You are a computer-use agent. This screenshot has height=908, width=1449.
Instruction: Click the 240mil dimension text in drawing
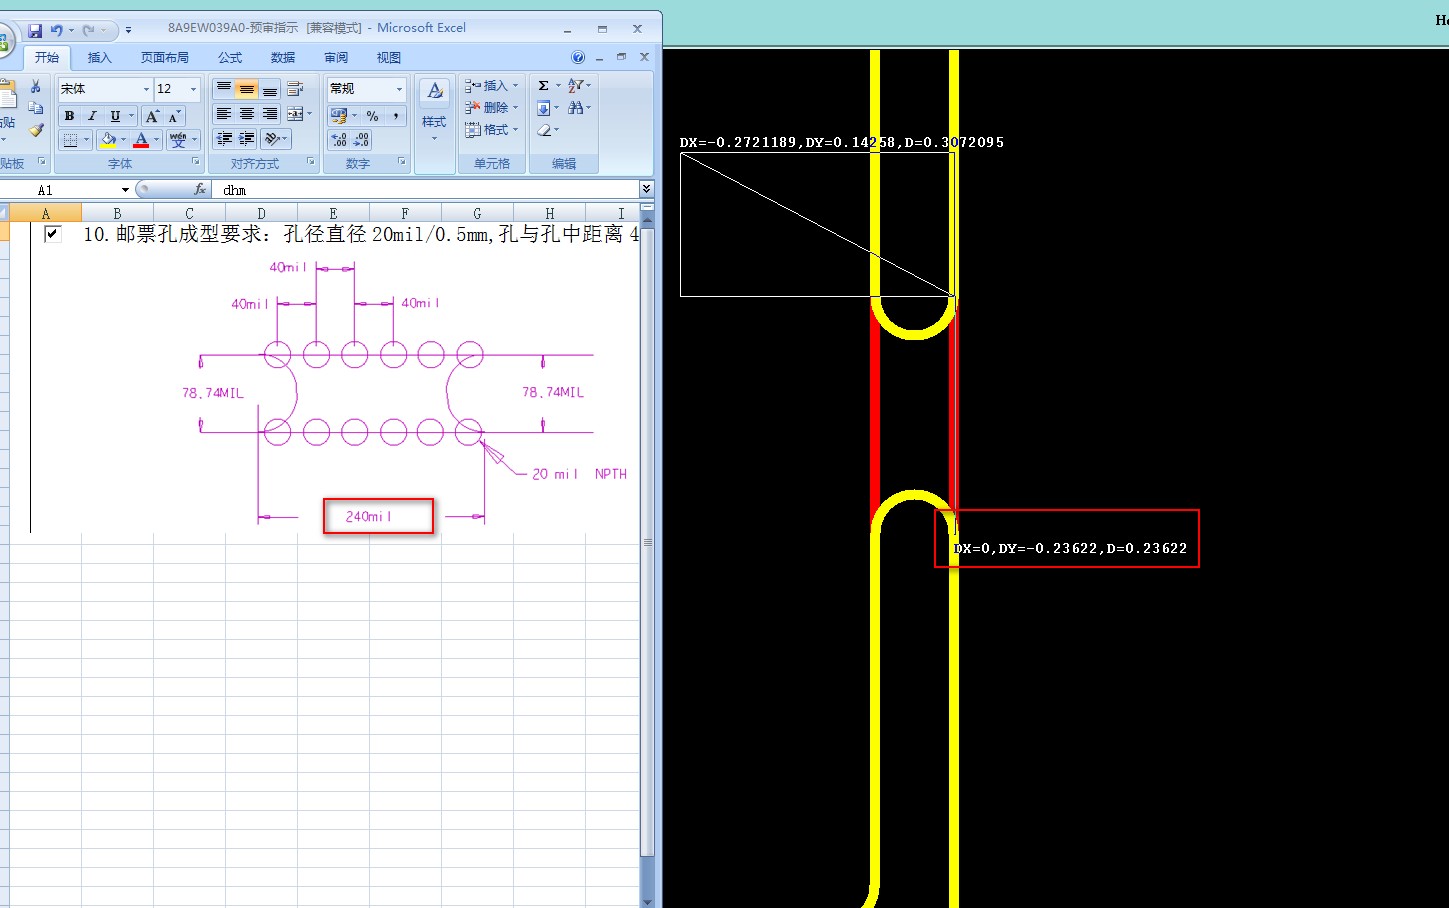[x=368, y=517]
